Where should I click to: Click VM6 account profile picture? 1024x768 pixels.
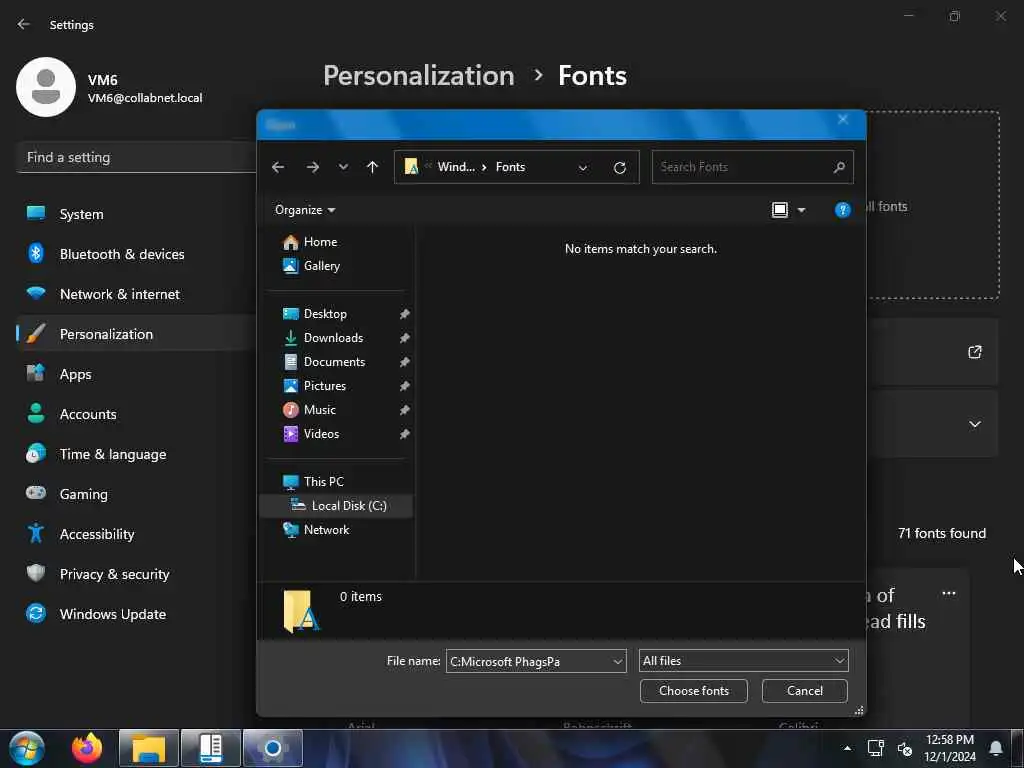46,87
